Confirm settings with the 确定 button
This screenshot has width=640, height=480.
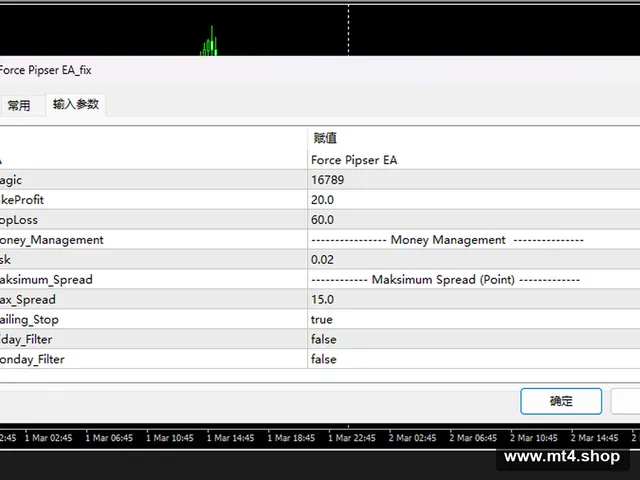561,401
